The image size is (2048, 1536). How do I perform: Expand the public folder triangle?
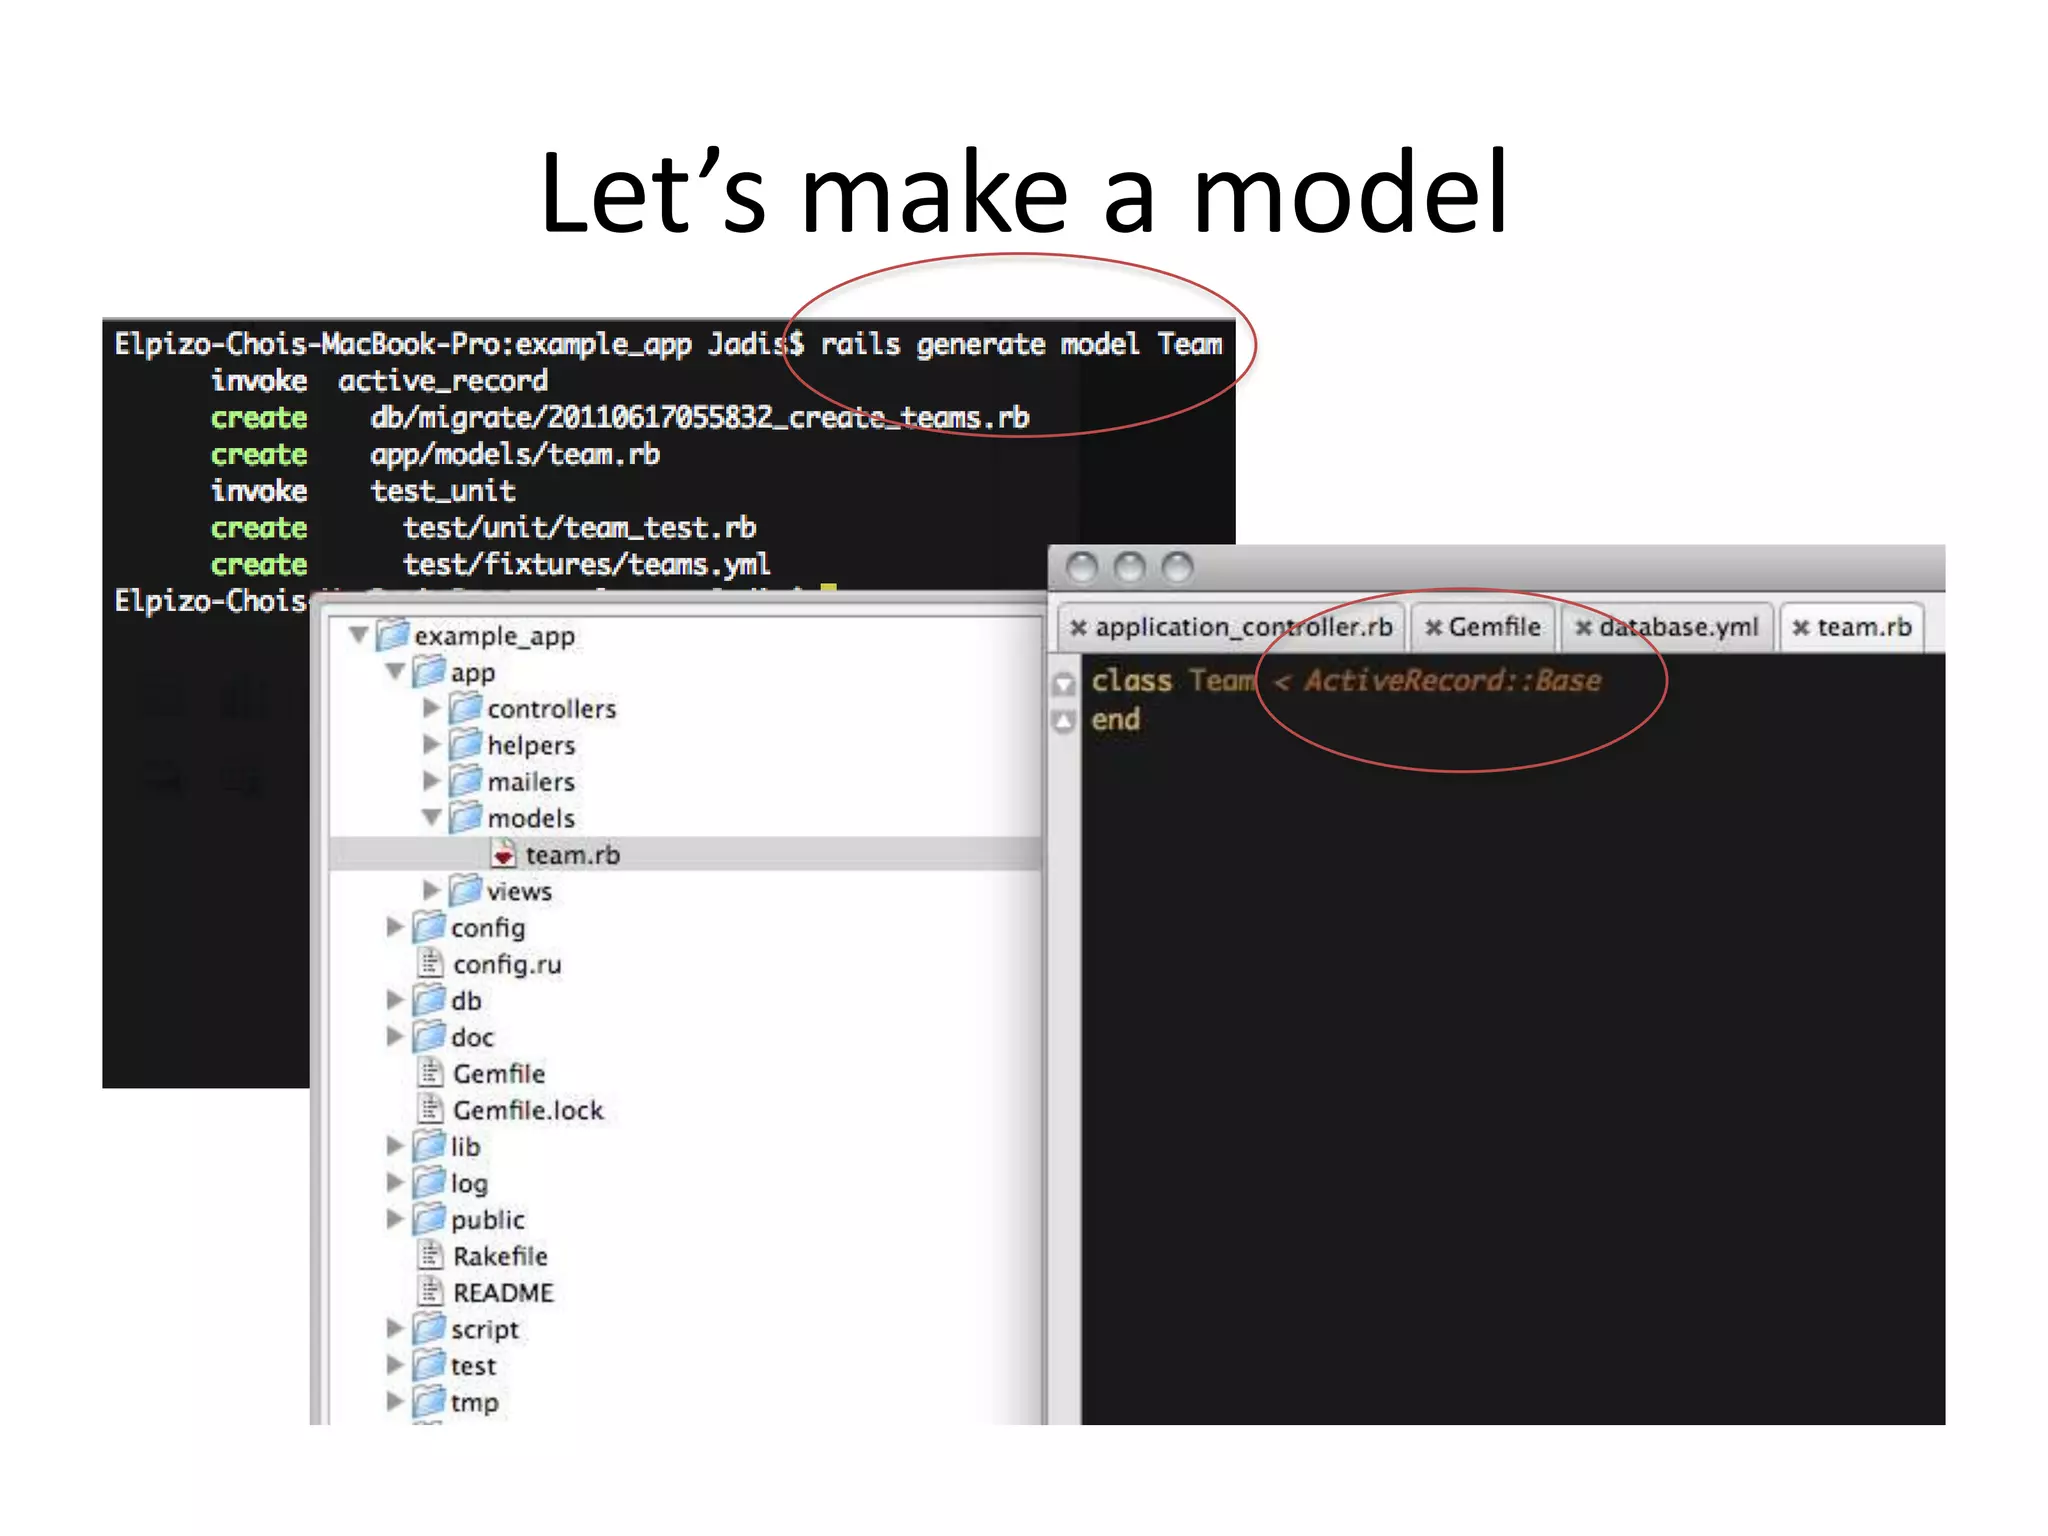click(395, 1219)
